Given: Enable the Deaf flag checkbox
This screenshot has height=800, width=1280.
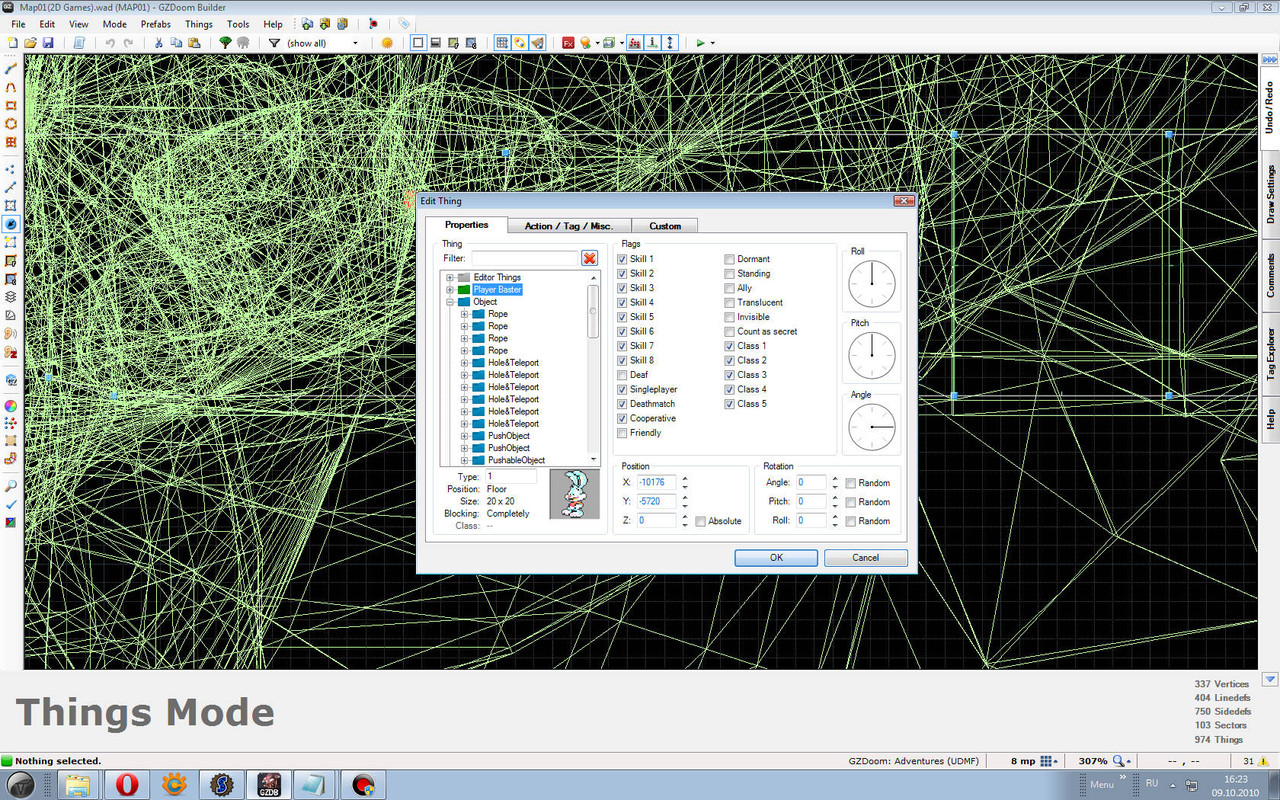Looking at the screenshot, I should [622, 375].
